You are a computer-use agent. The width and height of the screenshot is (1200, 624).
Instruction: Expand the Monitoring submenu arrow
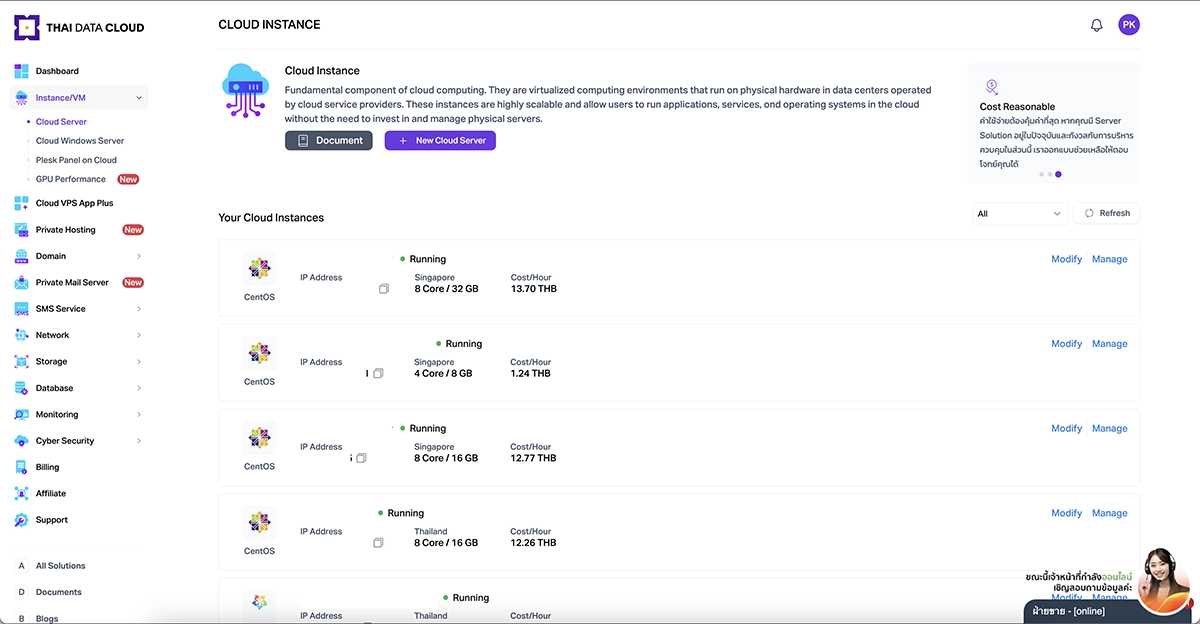point(139,414)
